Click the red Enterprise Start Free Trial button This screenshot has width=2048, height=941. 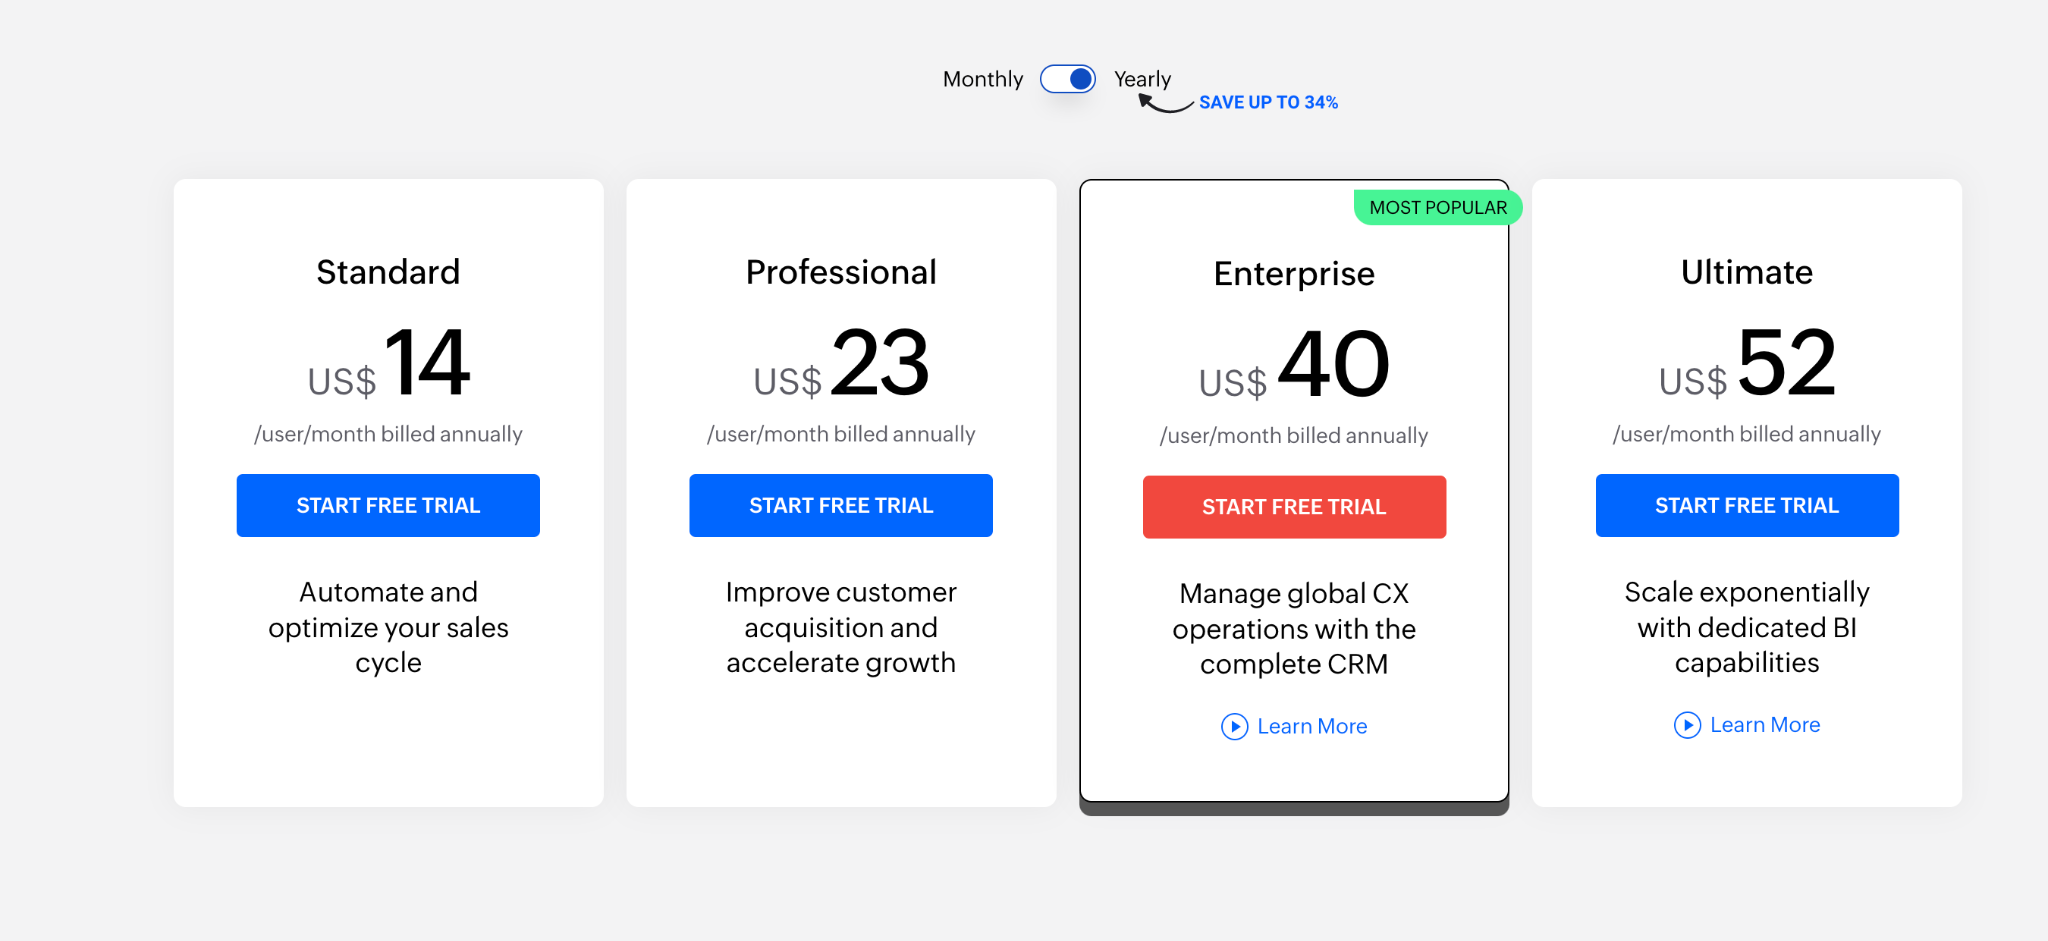pos(1294,507)
